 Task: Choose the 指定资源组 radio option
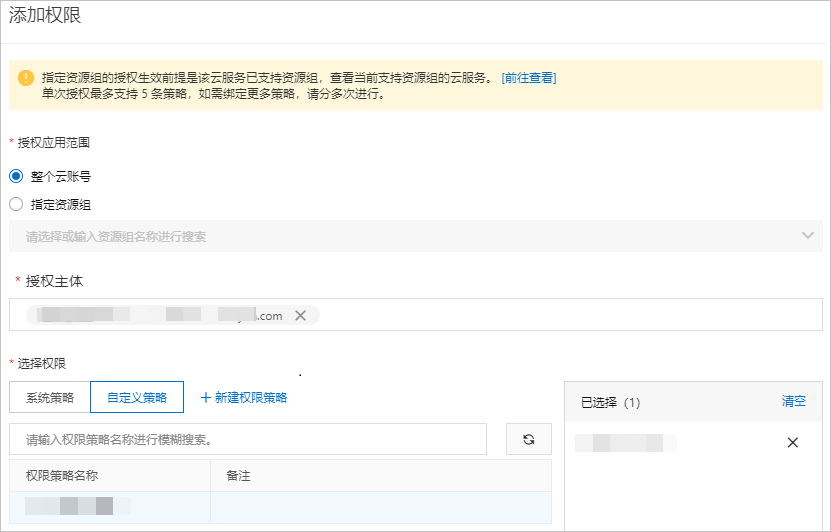point(16,204)
